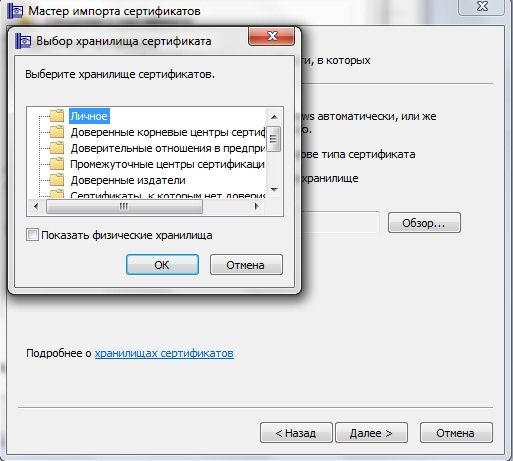513x461 pixels.
Task: Click the folder icon next to Личное
Action: pyautogui.click(x=57, y=116)
